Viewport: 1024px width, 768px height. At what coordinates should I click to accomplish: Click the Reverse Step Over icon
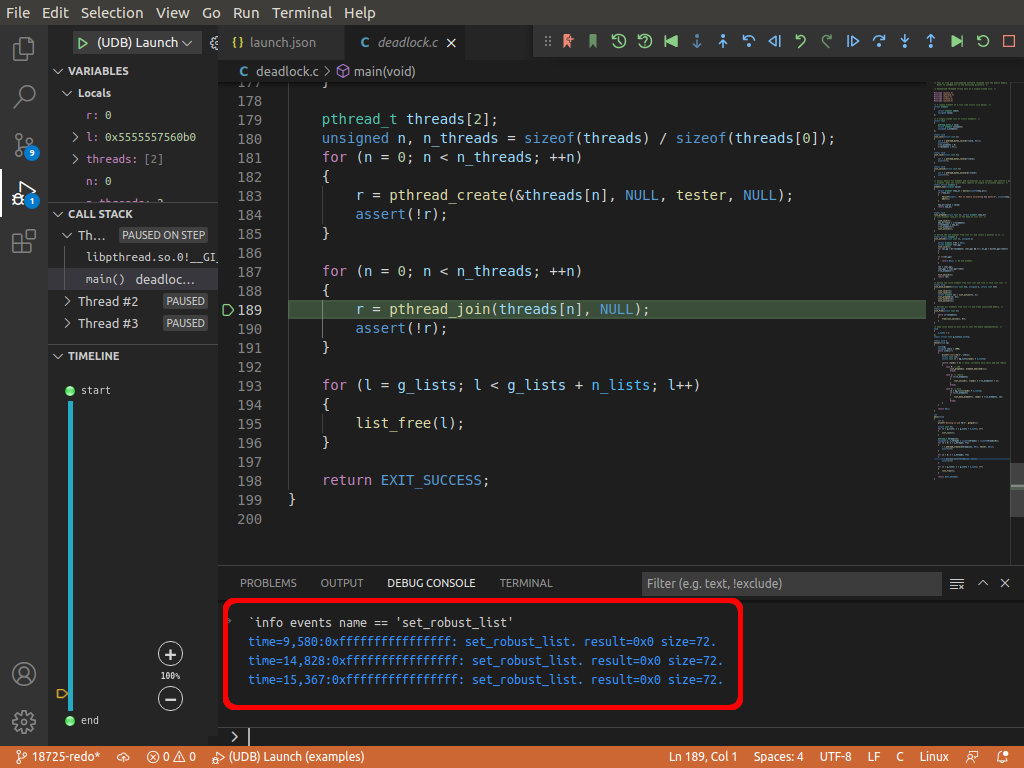(748, 41)
